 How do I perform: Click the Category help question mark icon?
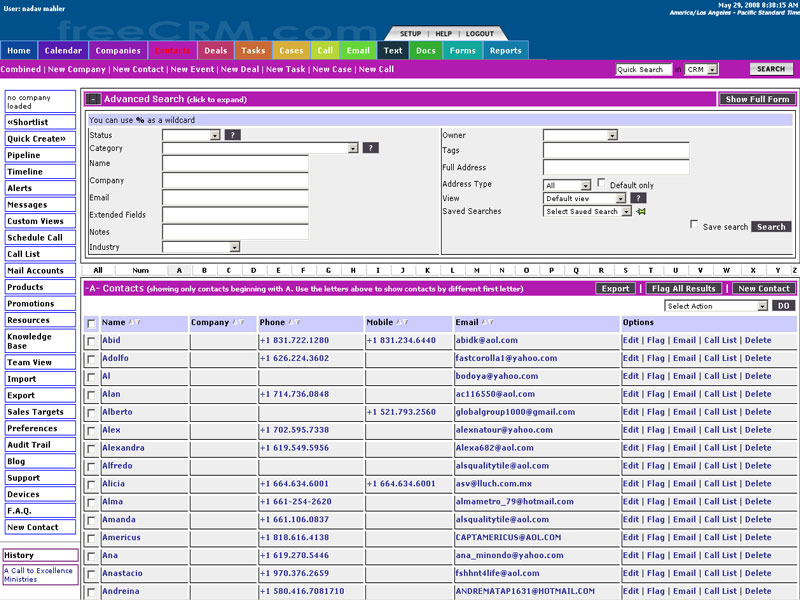(370, 148)
